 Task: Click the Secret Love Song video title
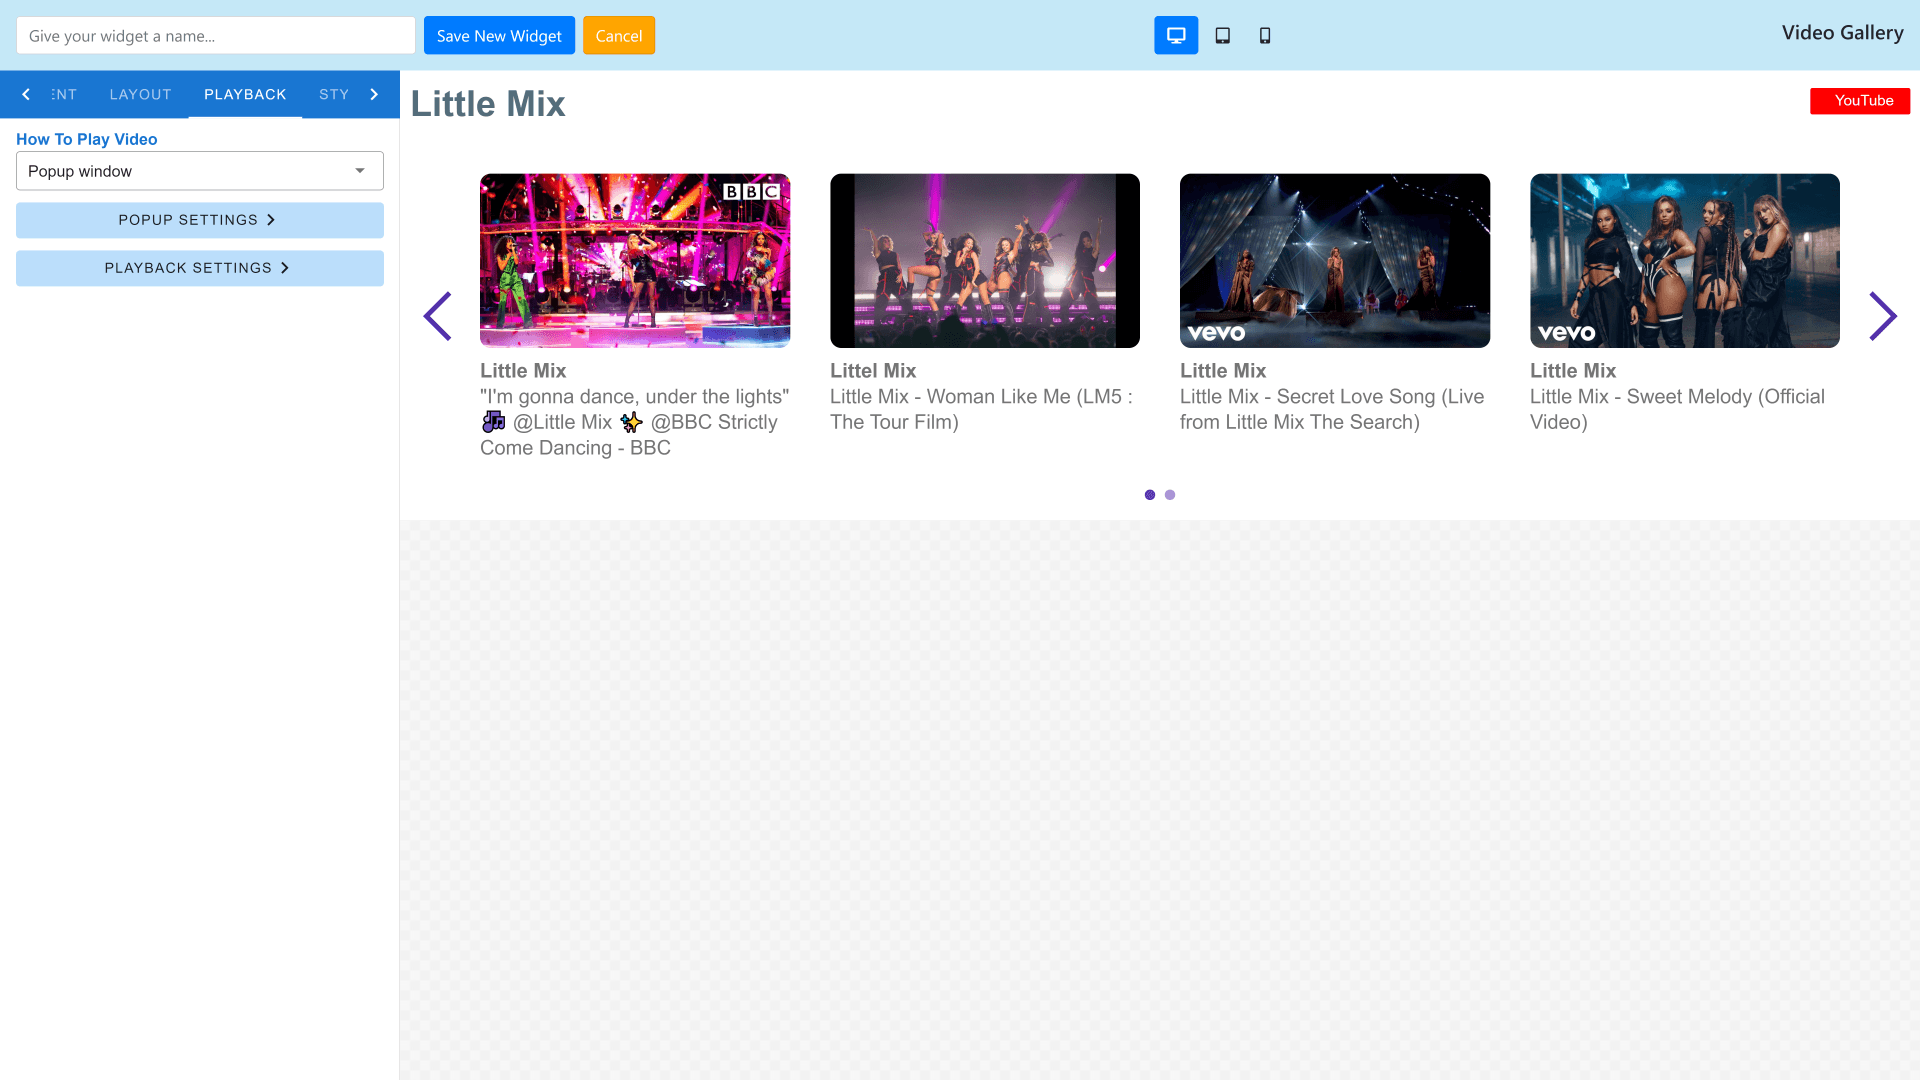pos(1332,409)
